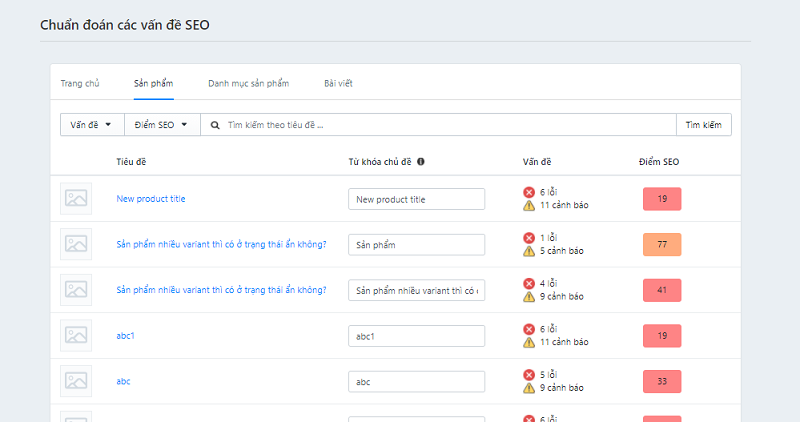Click keyword field containing abc
The image size is (800, 422).
coord(417,382)
